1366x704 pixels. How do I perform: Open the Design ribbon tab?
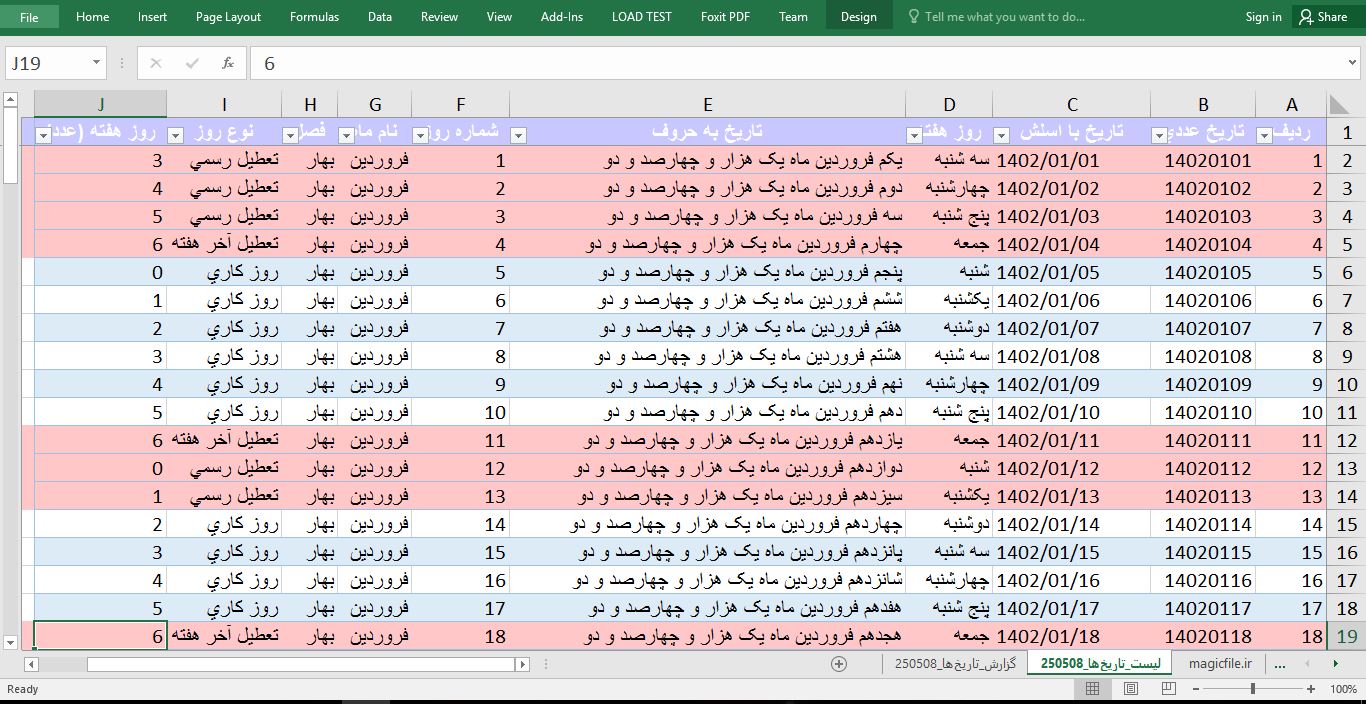tap(858, 17)
